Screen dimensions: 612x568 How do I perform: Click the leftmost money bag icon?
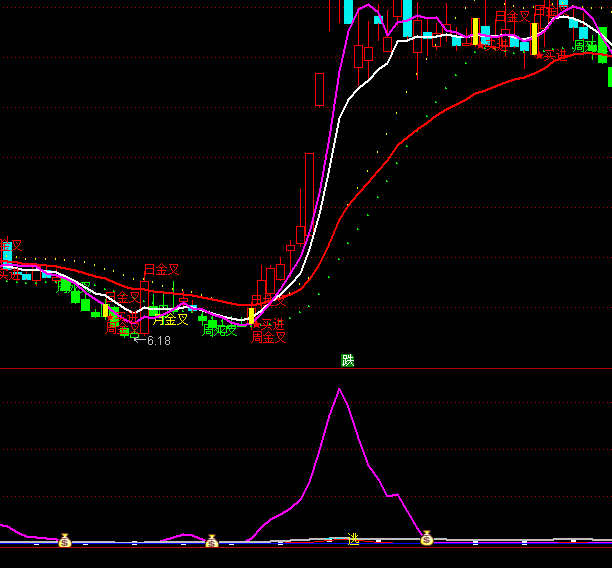(65, 541)
